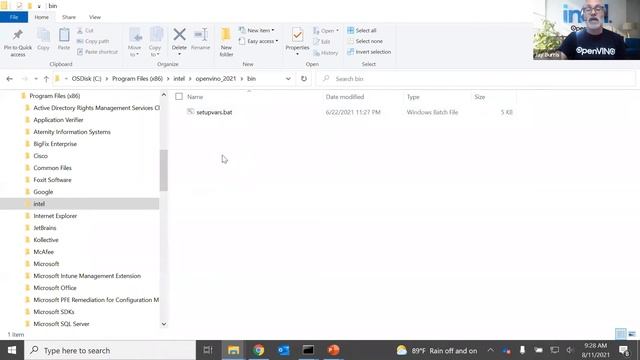Click openvino_2021 breadcrumb
The height and width of the screenshot is (360, 640).
coord(216,78)
